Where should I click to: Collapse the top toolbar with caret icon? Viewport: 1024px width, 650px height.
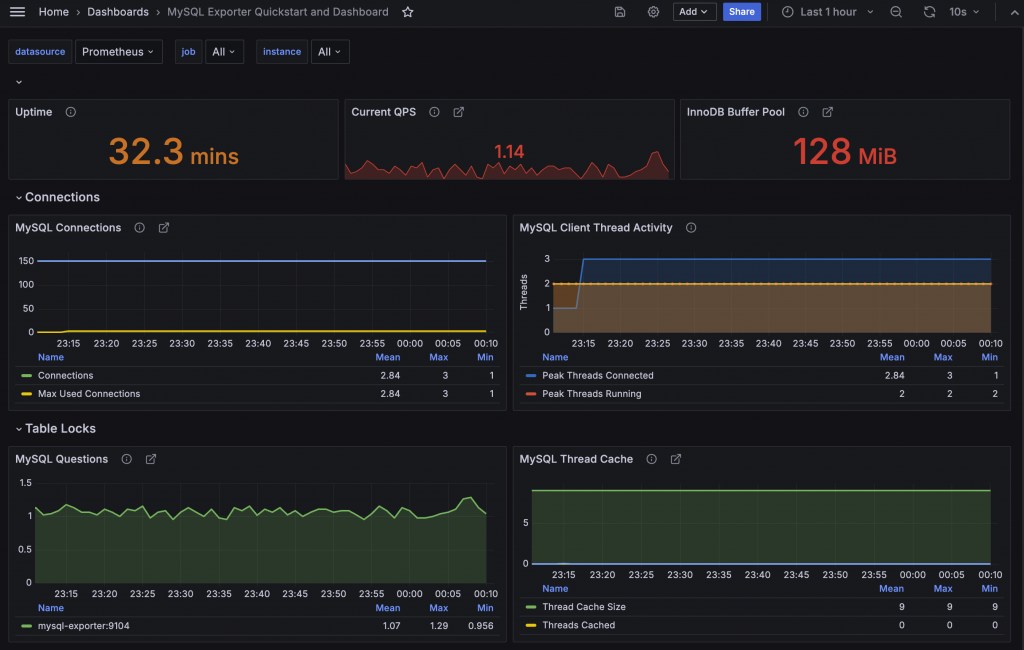point(1014,12)
